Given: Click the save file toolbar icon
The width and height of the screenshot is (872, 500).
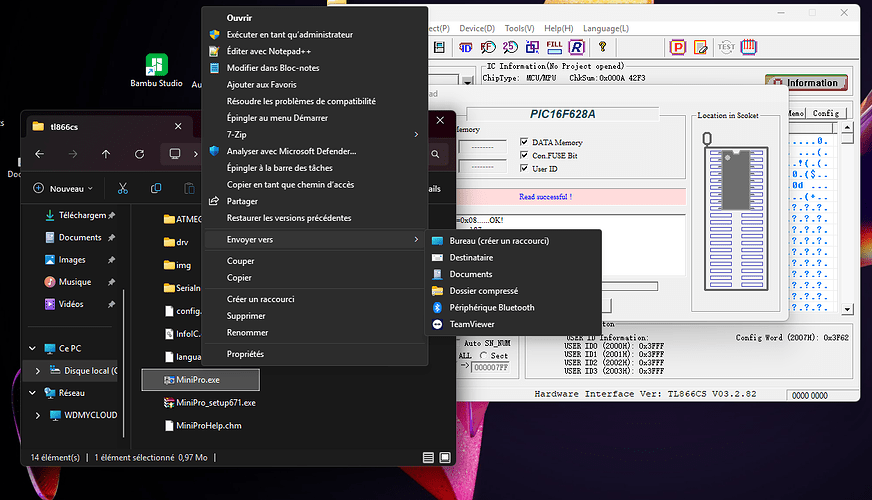Looking at the screenshot, I should click(x=439, y=47).
